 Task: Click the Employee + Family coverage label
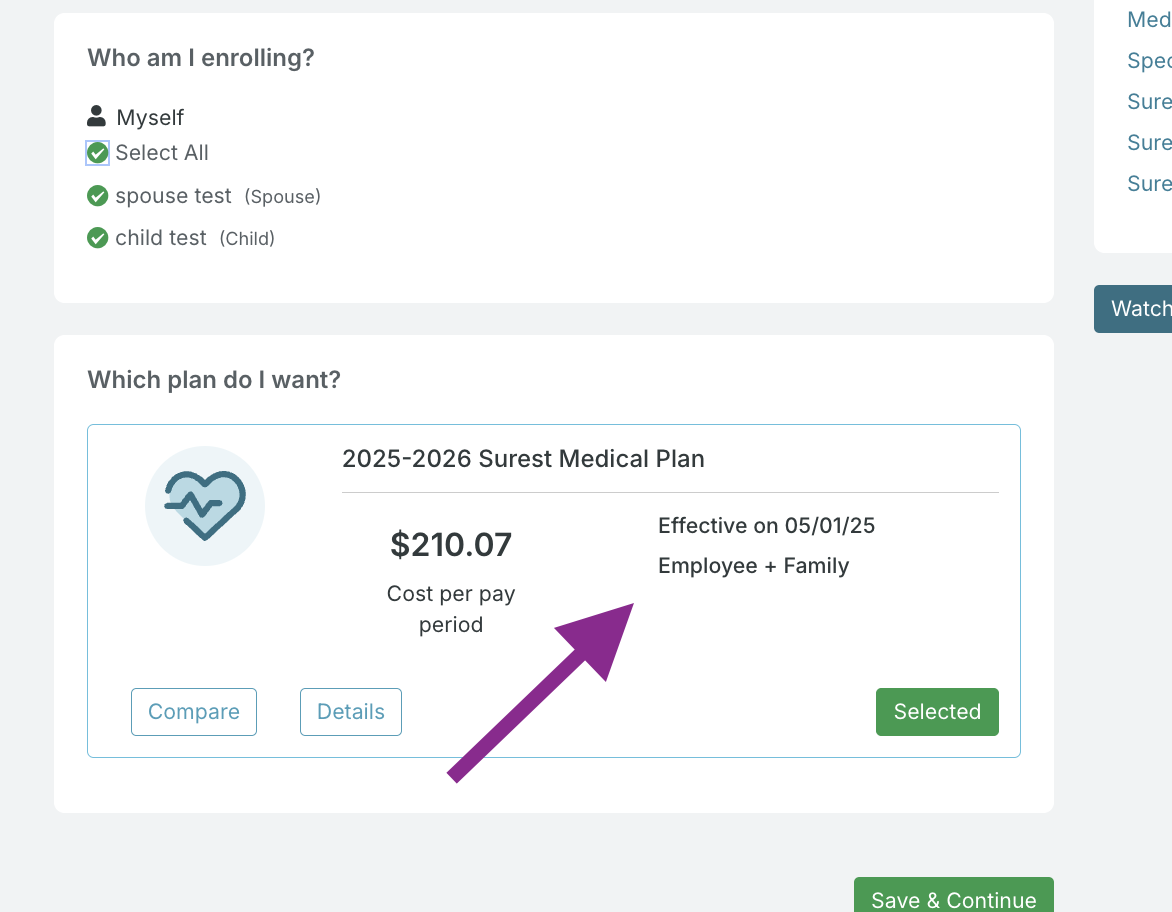click(x=754, y=566)
